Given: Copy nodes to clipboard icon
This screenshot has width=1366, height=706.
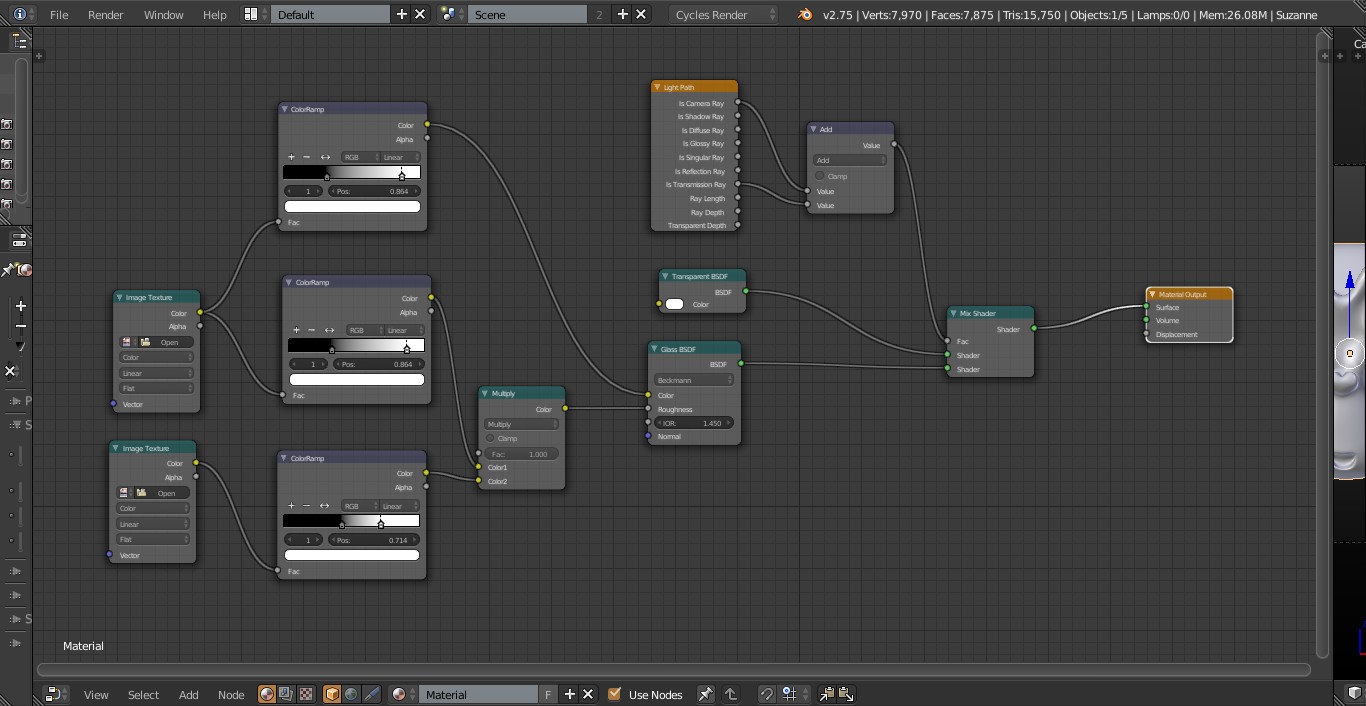Looking at the screenshot, I should coord(827,694).
